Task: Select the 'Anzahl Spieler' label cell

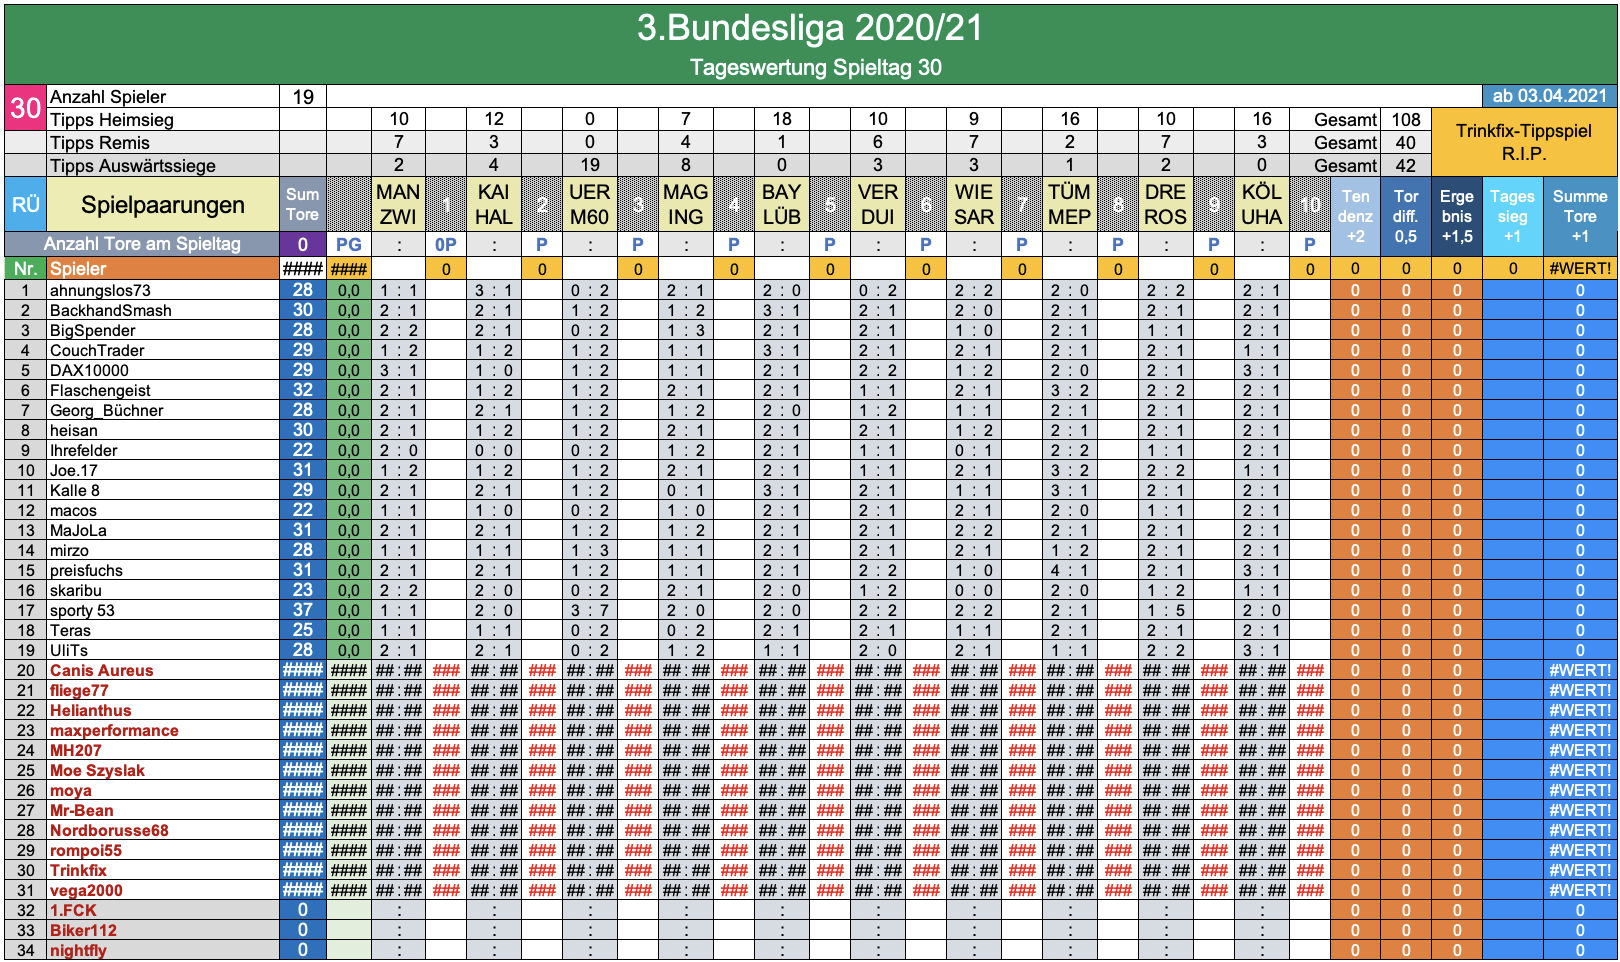Action: (x=163, y=97)
